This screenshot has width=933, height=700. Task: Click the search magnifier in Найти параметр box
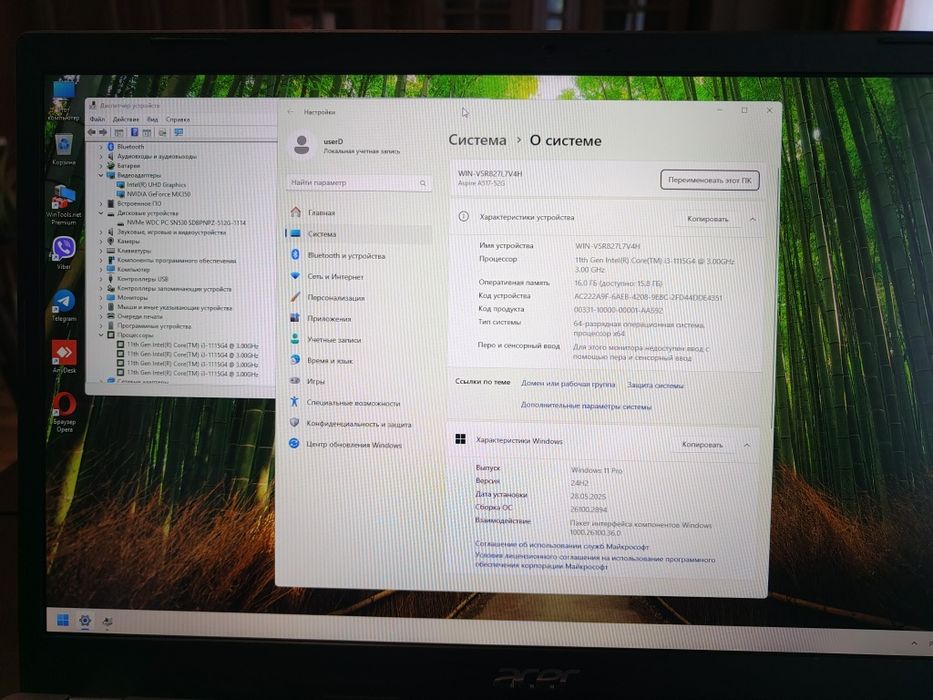[x=423, y=183]
